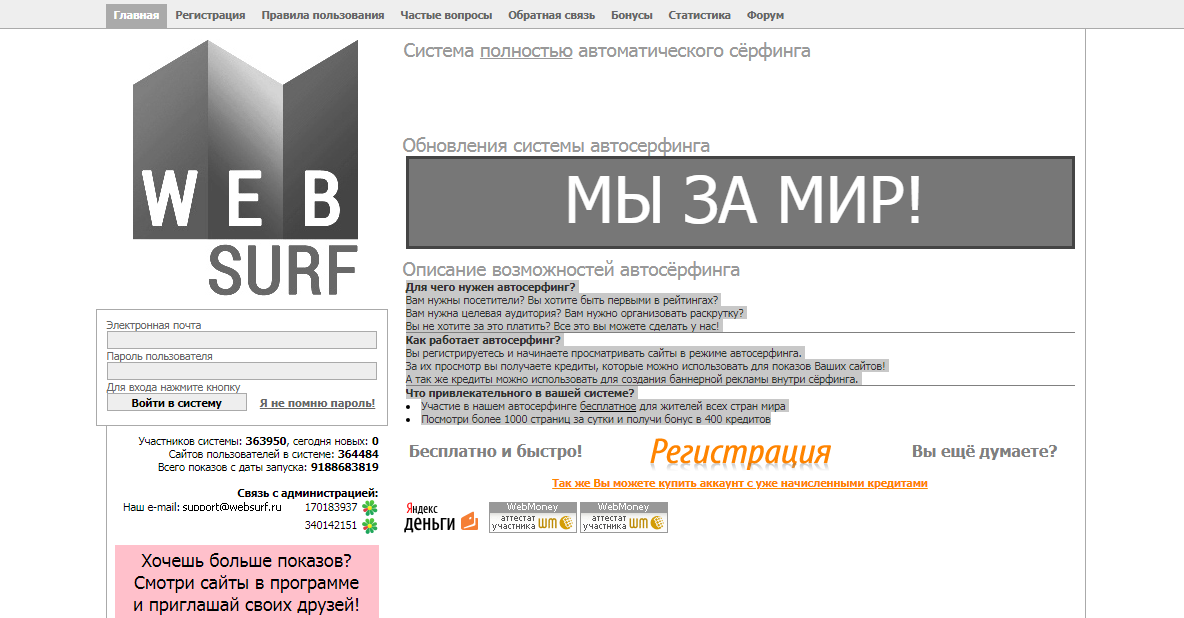Go to the Регистрация menu item
This screenshot has width=1184, height=618.
pos(210,16)
